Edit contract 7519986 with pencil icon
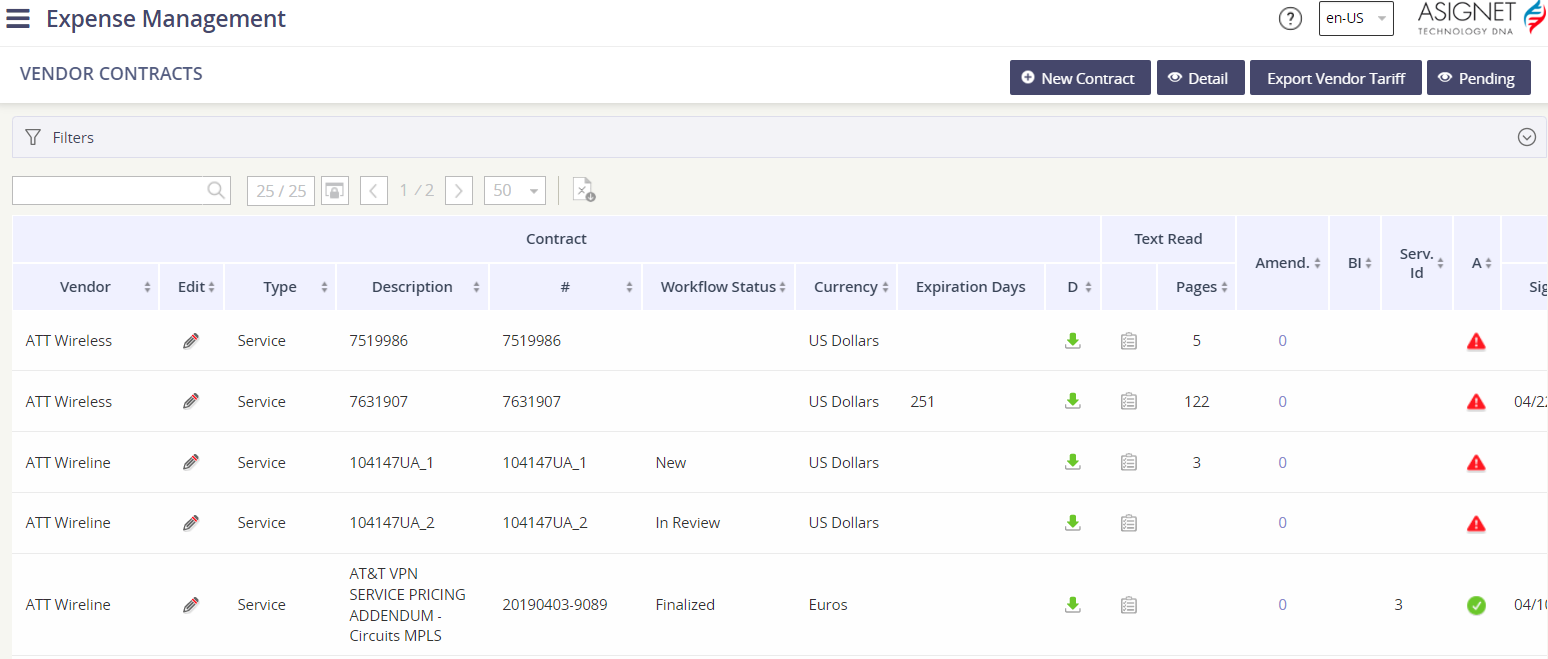Image resolution: width=1548 pixels, height=659 pixels. coord(191,341)
